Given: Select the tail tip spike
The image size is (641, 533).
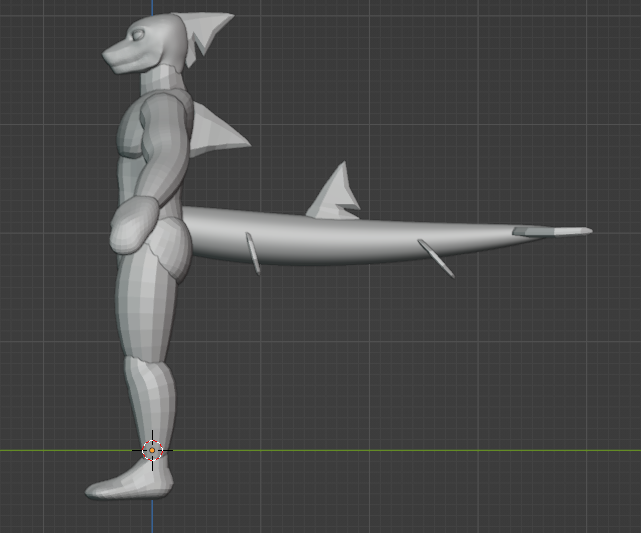Looking at the screenshot, I should (x=552, y=232).
